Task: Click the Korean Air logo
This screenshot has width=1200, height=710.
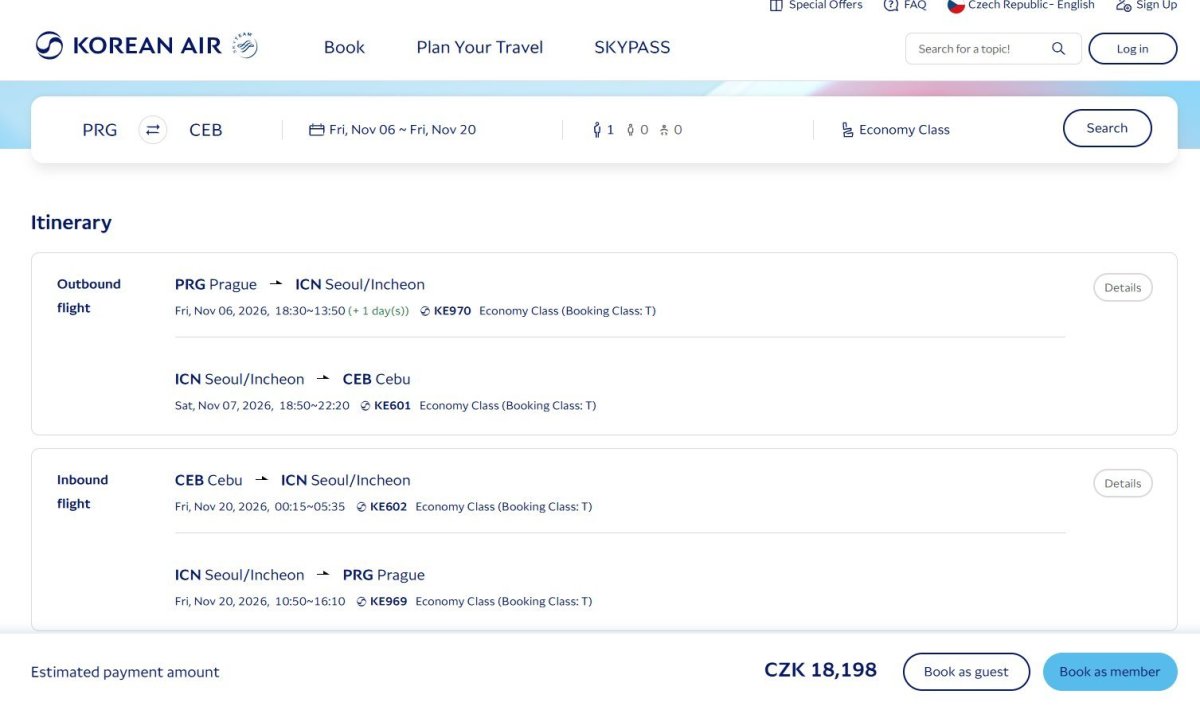Action: pyautogui.click(x=128, y=46)
